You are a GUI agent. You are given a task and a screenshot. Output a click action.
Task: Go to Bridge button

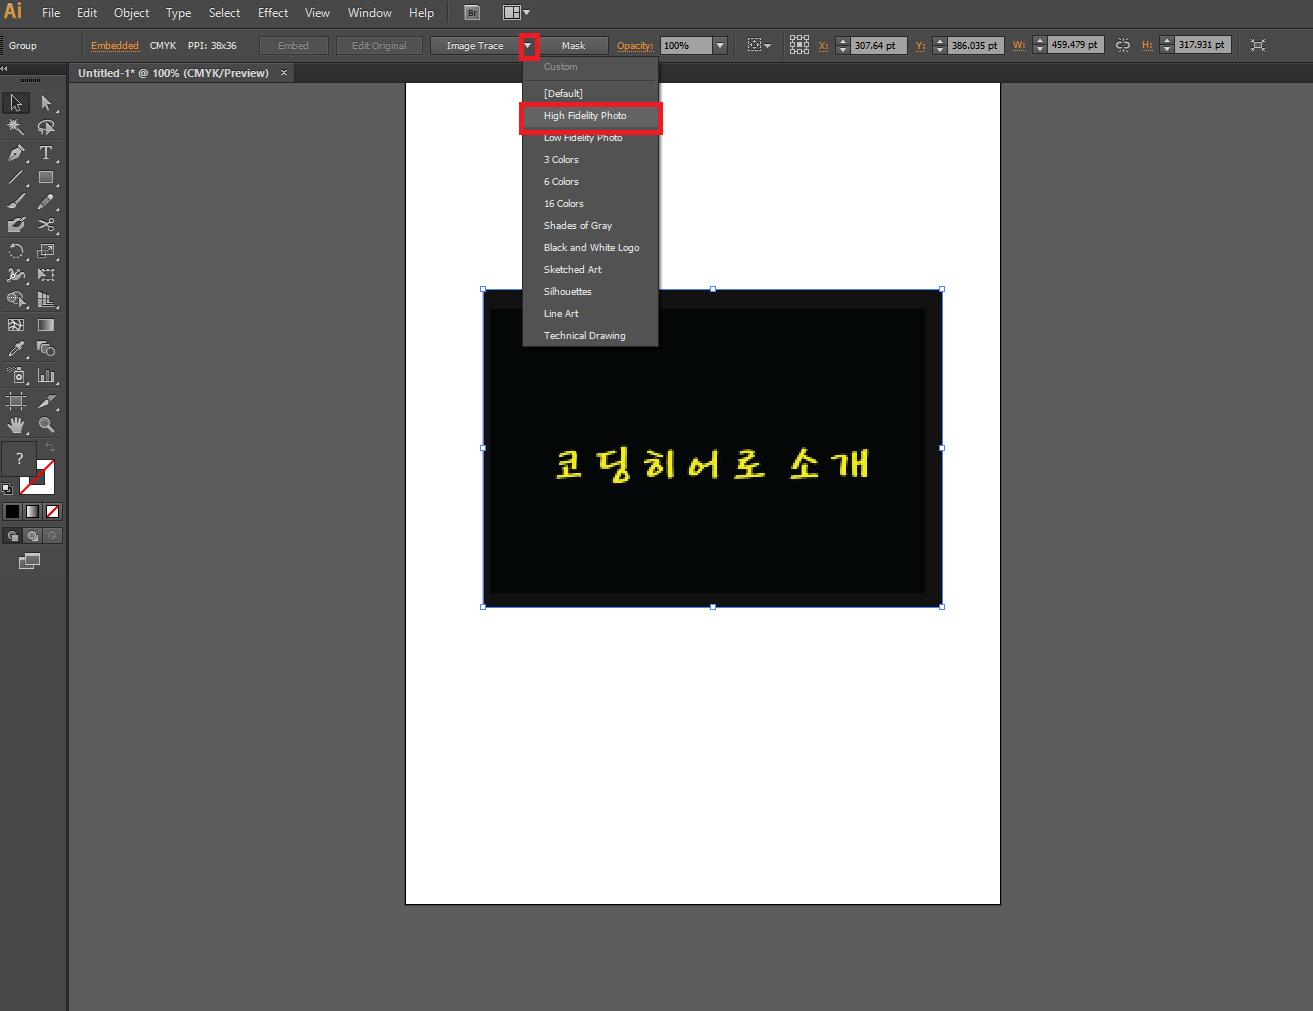[x=472, y=13]
